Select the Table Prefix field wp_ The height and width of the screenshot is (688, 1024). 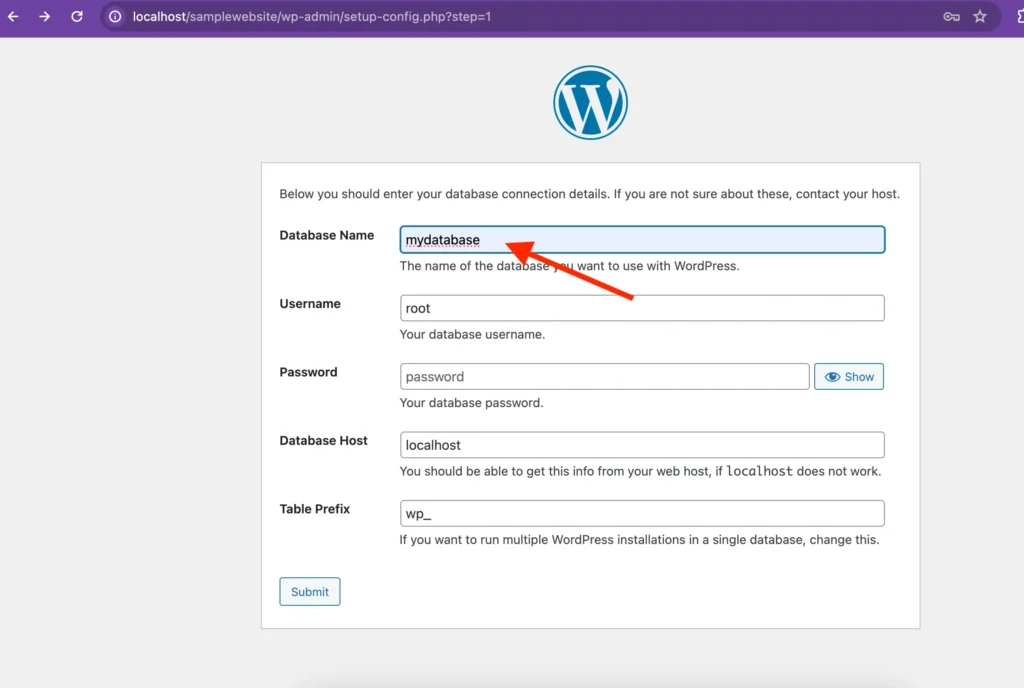point(643,514)
